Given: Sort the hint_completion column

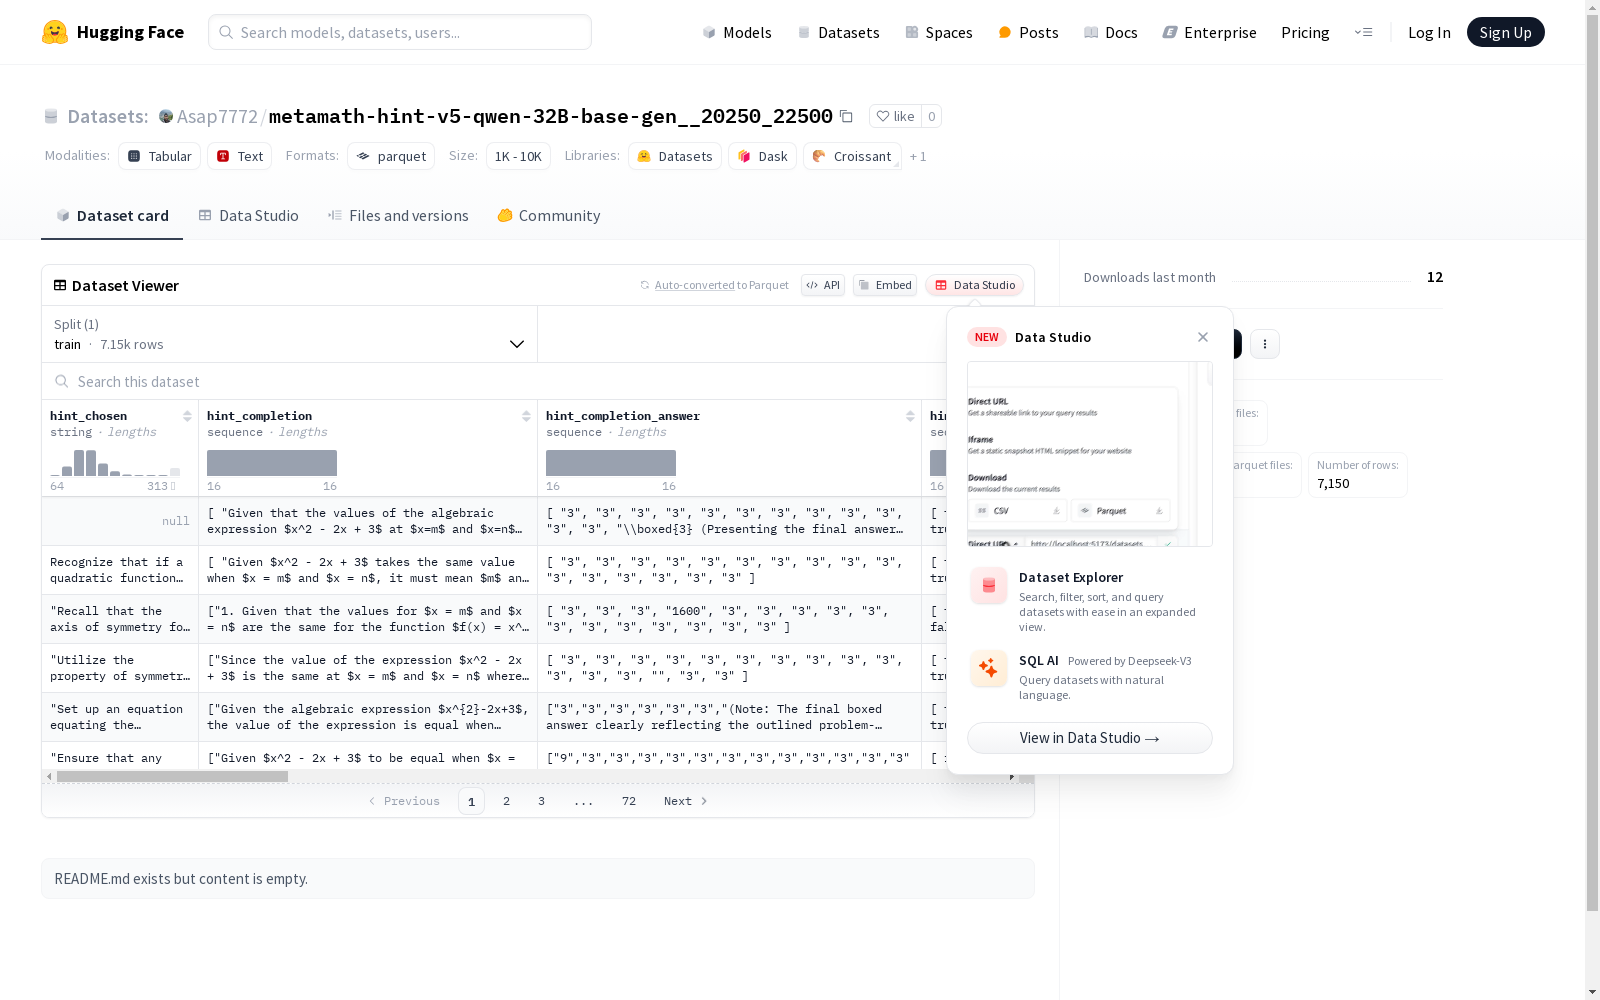Looking at the screenshot, I should click(x=526, y=416).
